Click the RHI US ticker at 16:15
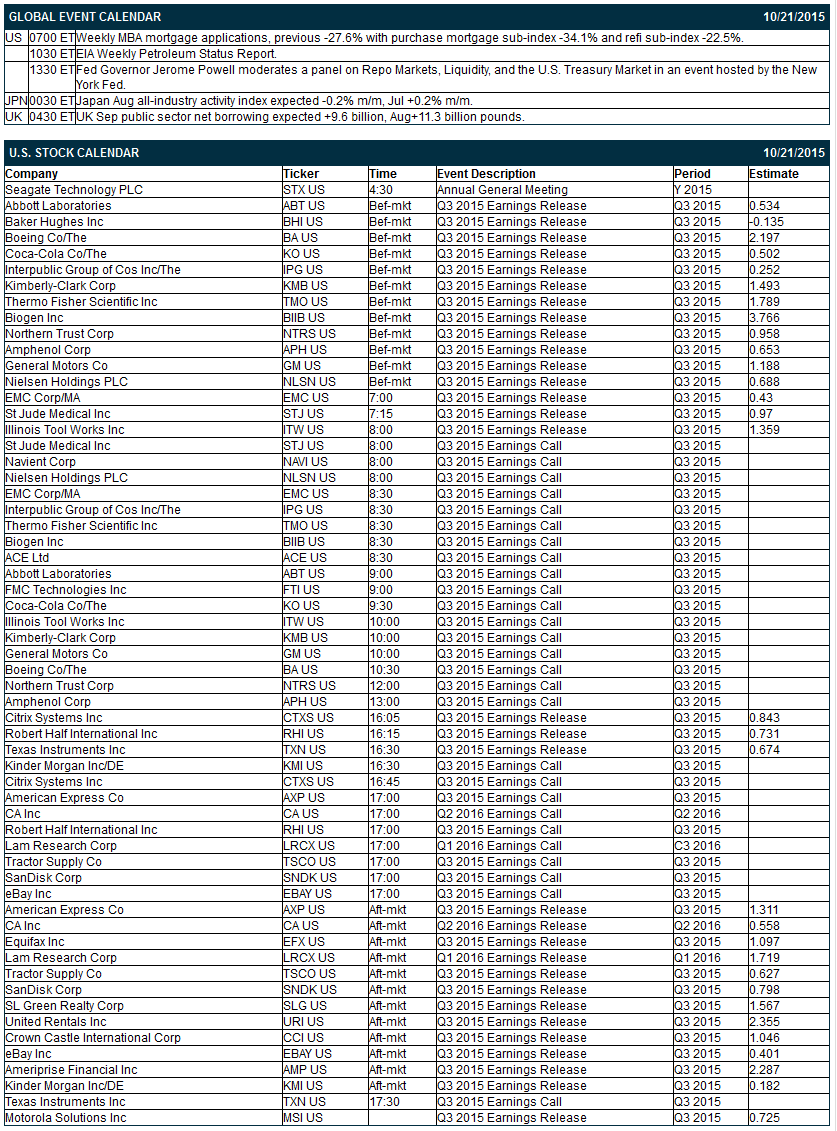This screenshot has width=837, height=1131. (x=303, y=734)
